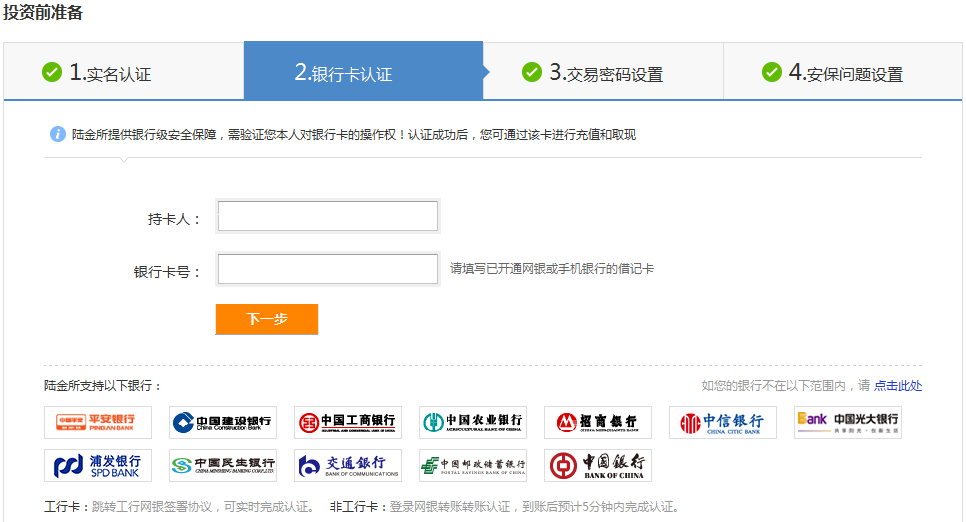The image size is (966, 522).
Task: Choose the SPD Bank logo
Action: (x=98, y=465)
